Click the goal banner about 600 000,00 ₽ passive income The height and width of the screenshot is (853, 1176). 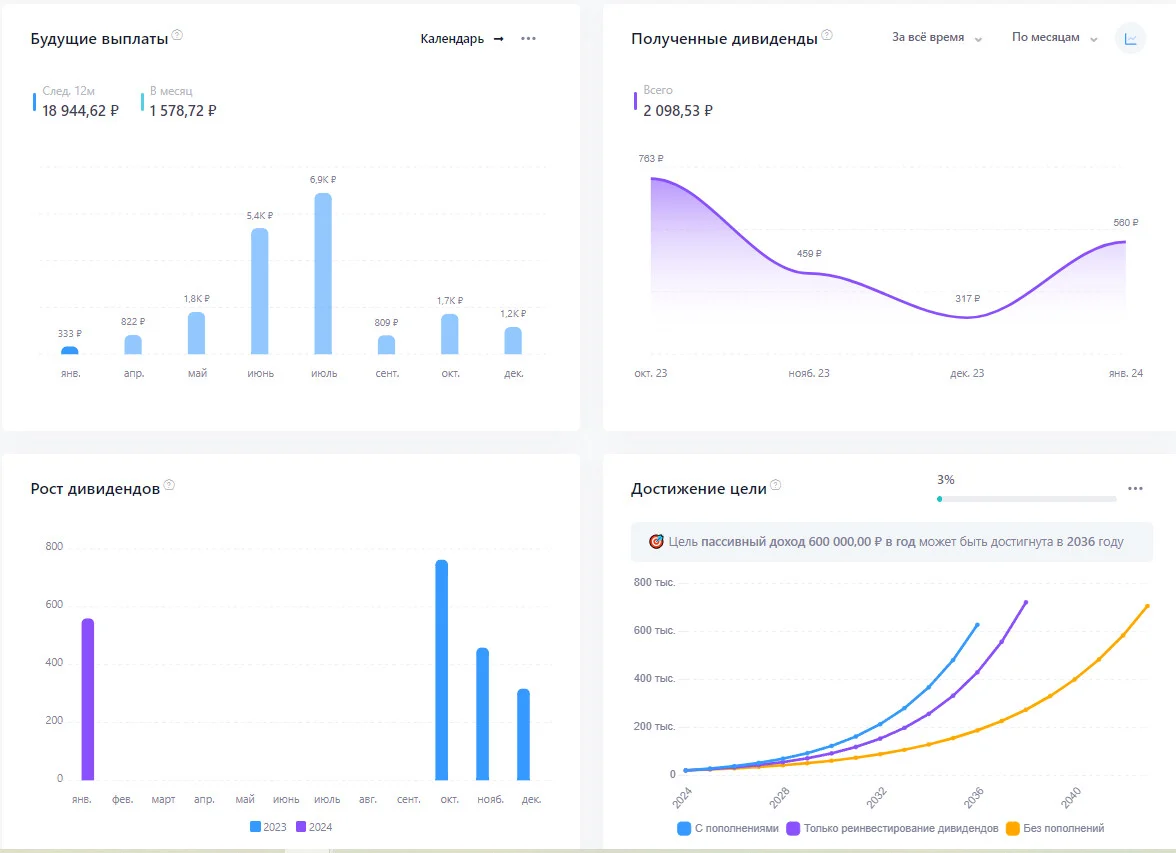892,542
